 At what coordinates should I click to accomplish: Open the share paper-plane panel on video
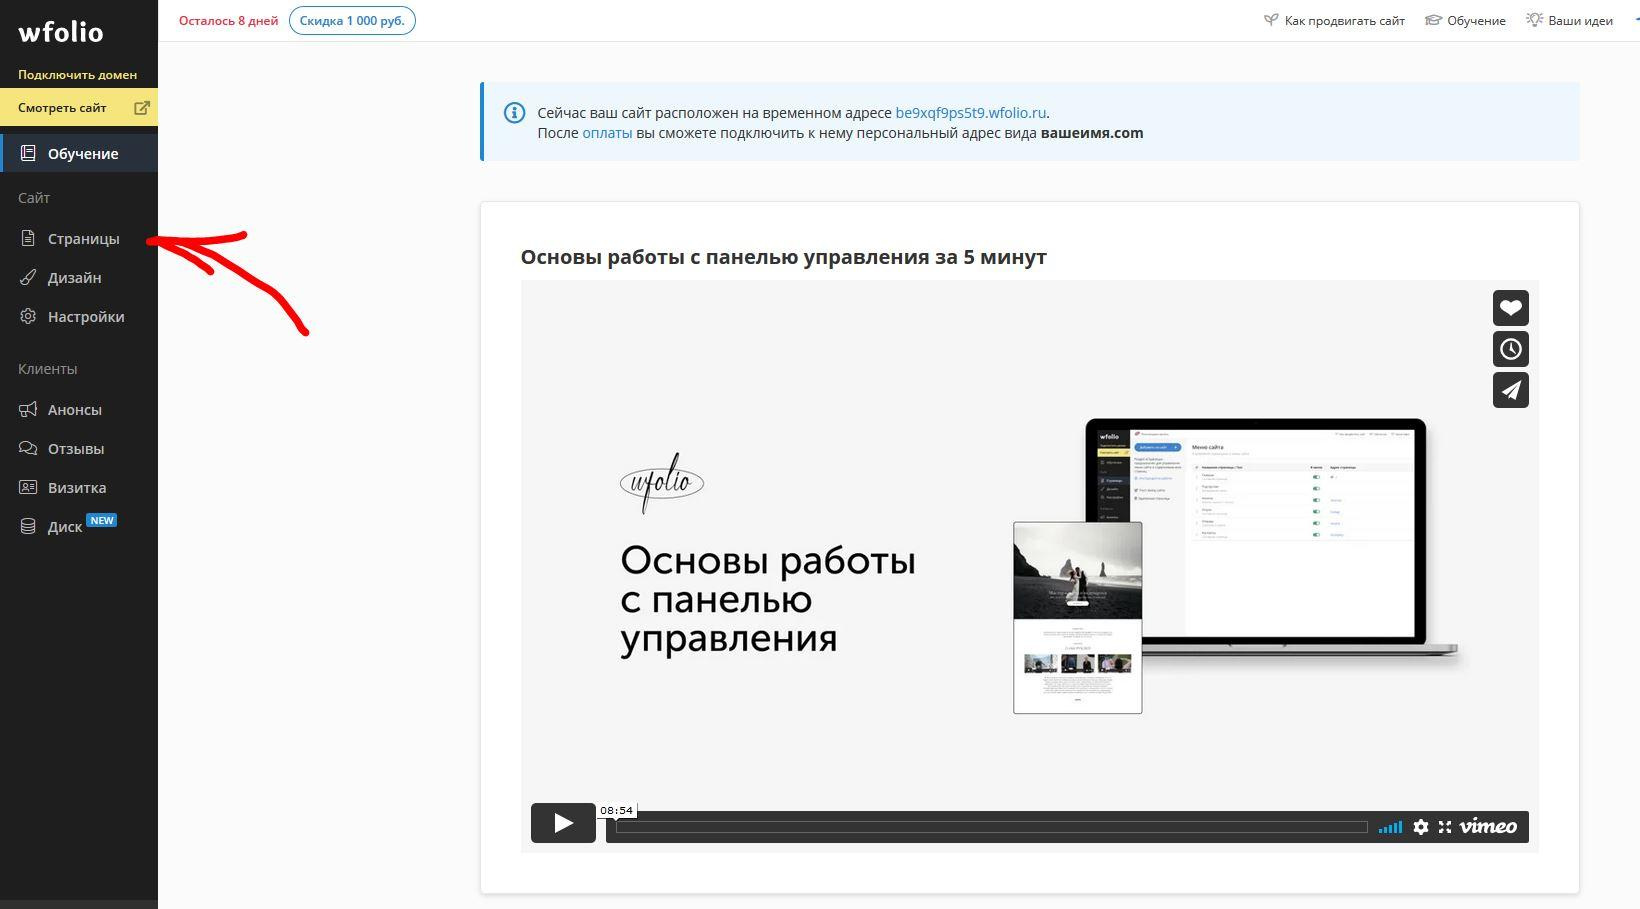point(1510,390)
